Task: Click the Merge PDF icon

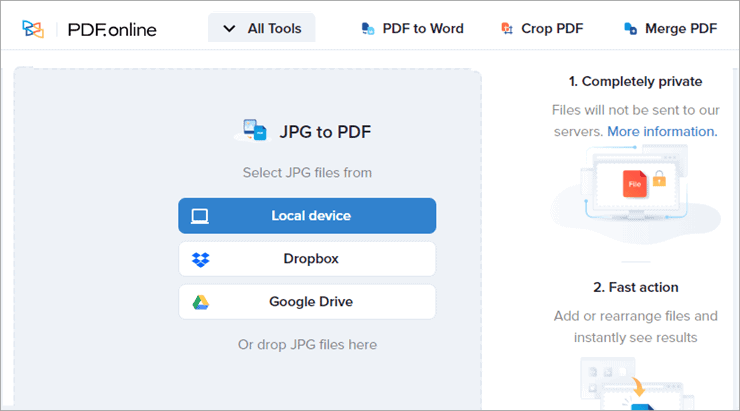Action: (x=631, y=29)
